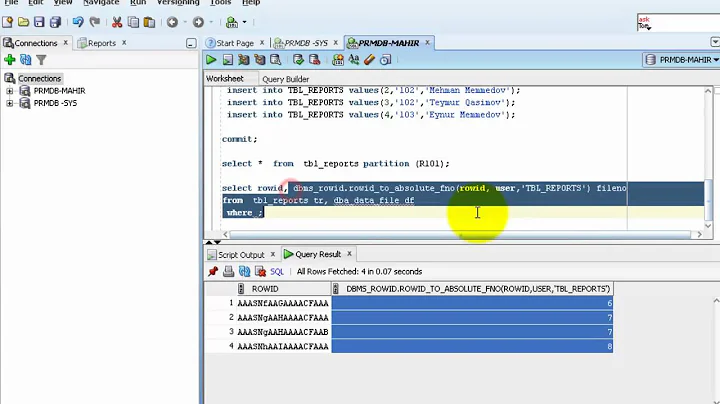Expand the PRMDB -SYS connection node
Viewport: 720px width, 404px height.
[10, 103]
